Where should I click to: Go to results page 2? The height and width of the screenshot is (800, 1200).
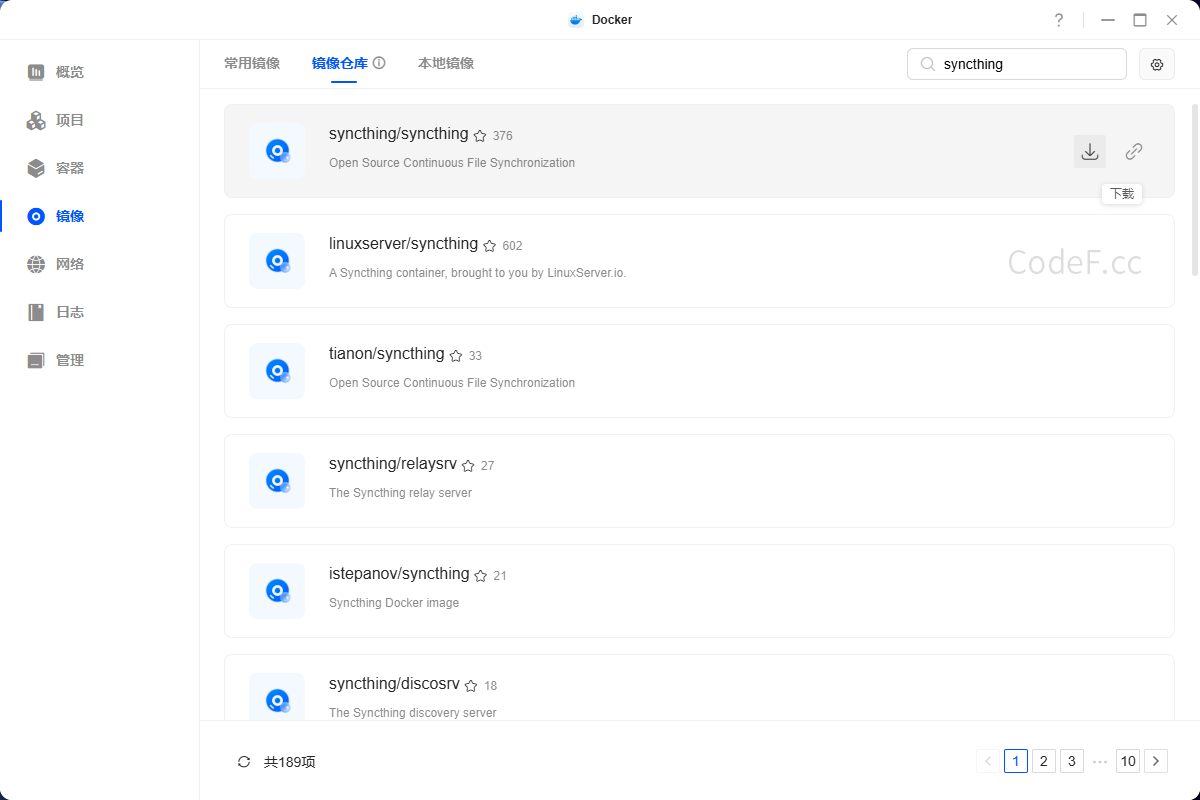(1044, 761)
